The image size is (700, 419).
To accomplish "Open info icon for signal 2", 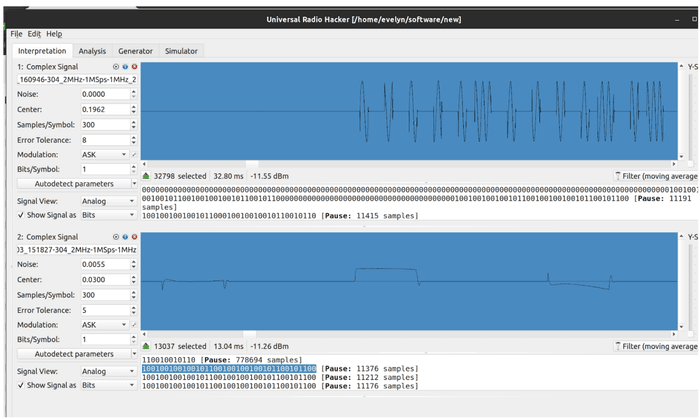I will point(125,238).
